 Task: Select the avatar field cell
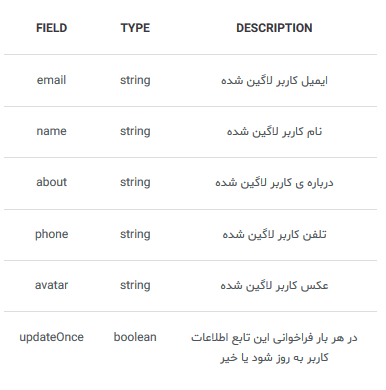coord(51,285)
